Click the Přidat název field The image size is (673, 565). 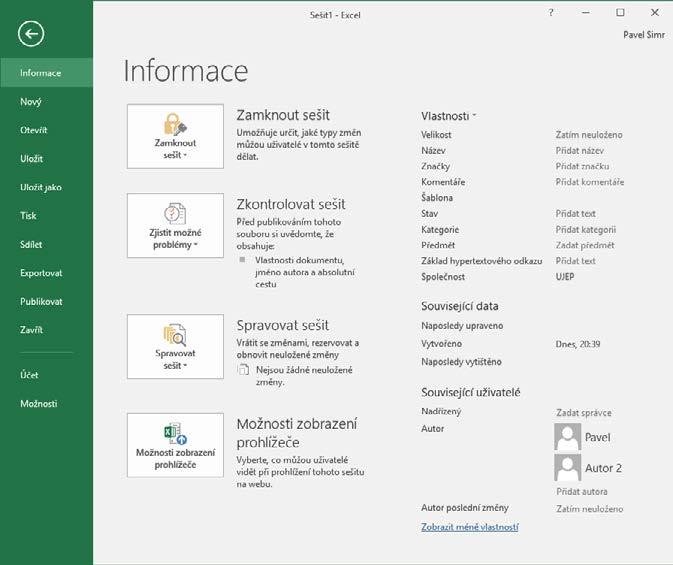[579, 151]
